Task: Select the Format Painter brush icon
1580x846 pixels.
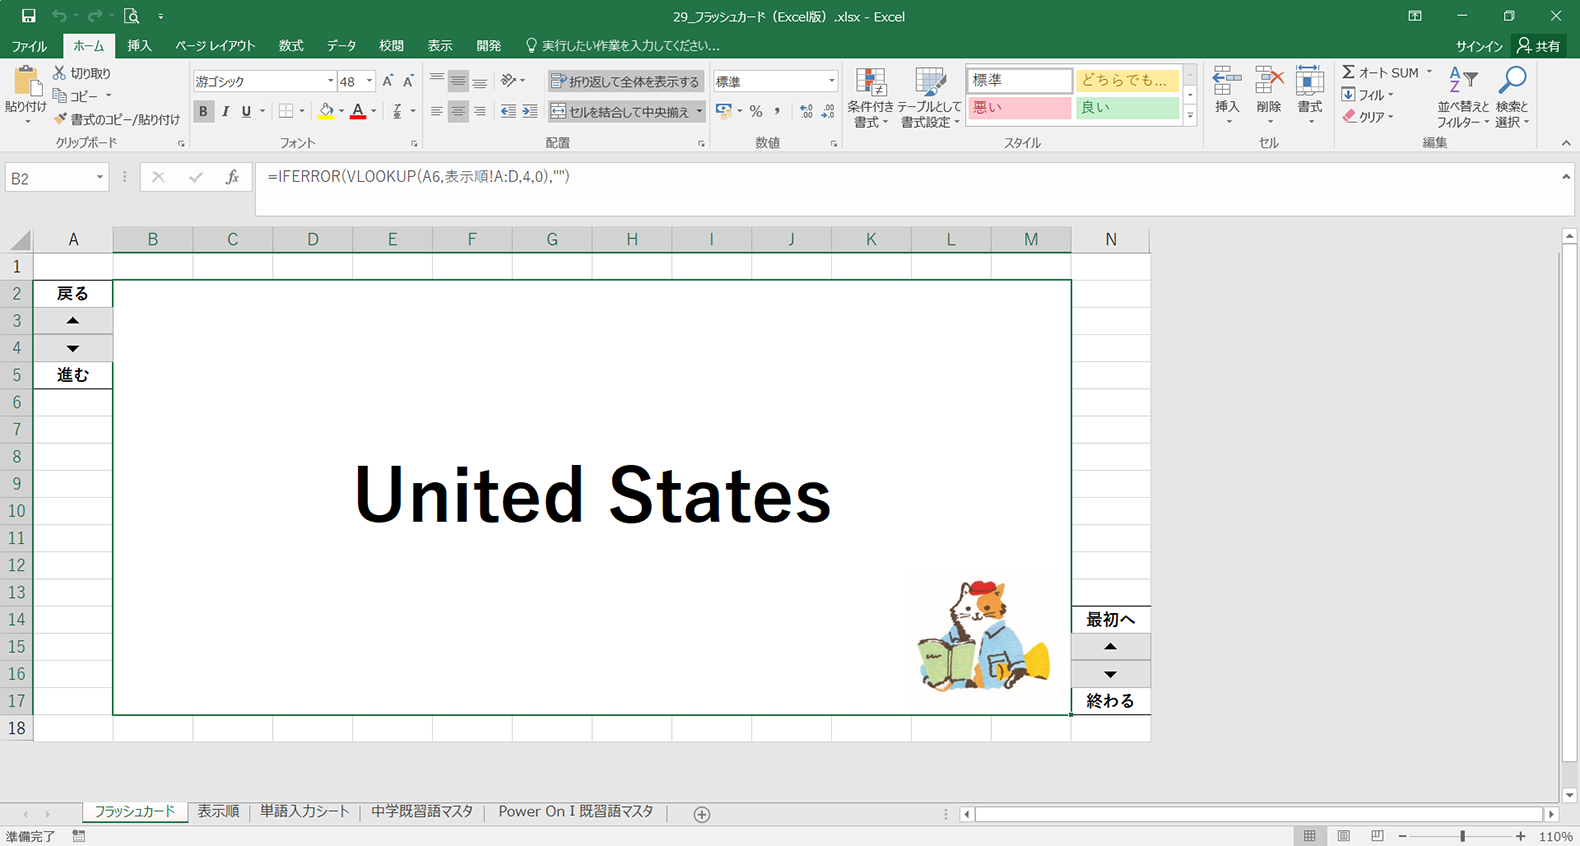Action: tap(60, 119)
